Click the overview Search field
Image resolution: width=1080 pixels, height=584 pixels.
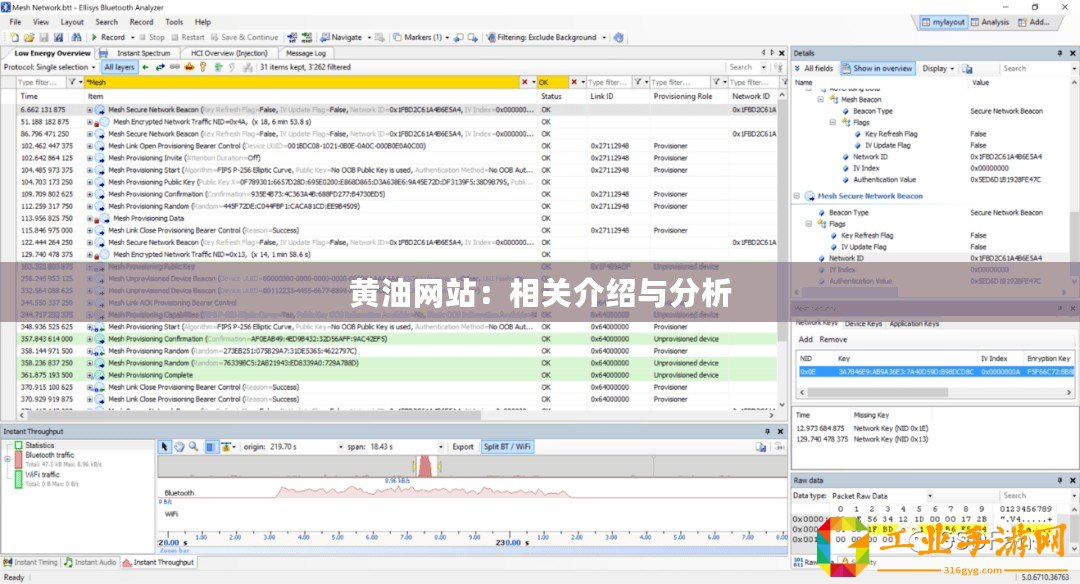743,67
